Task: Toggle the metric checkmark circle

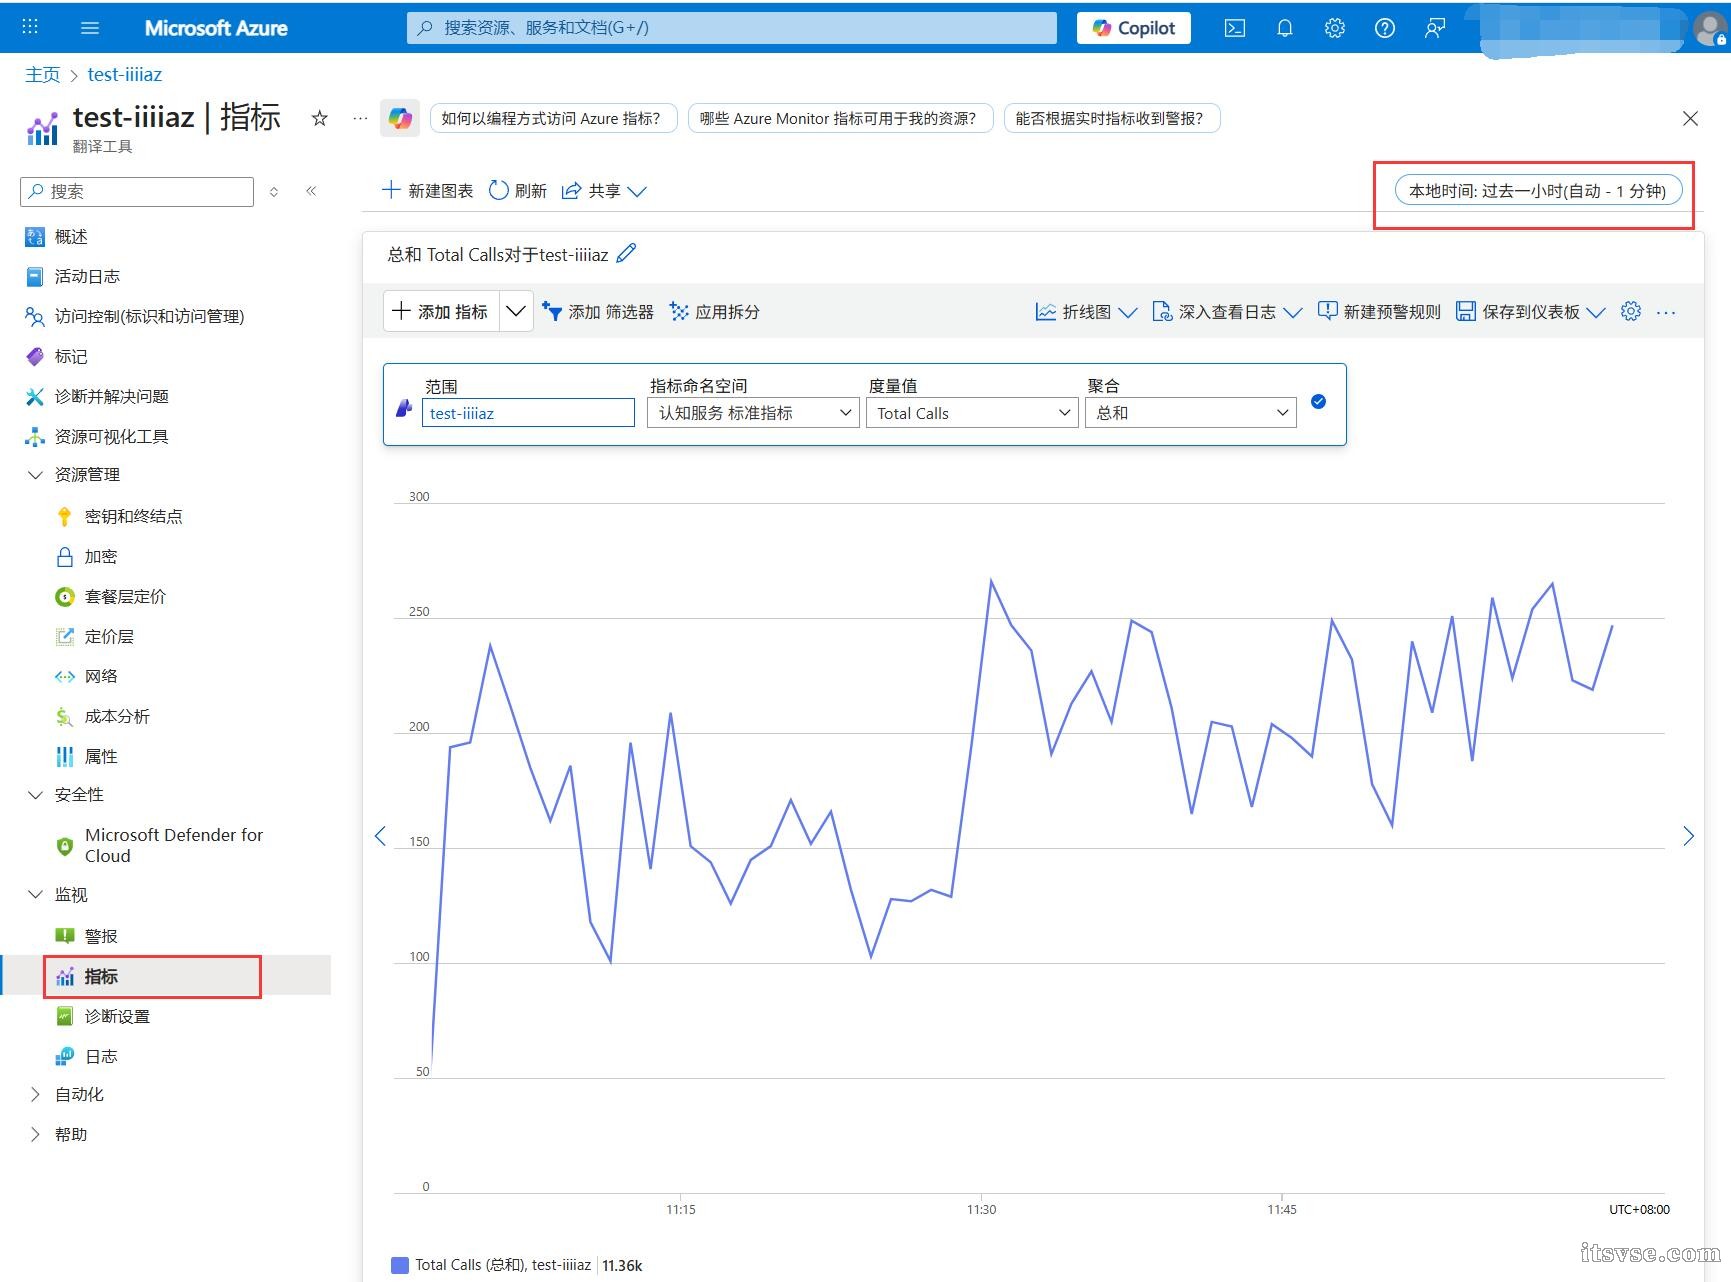Action: click(x=1318, y=402)
